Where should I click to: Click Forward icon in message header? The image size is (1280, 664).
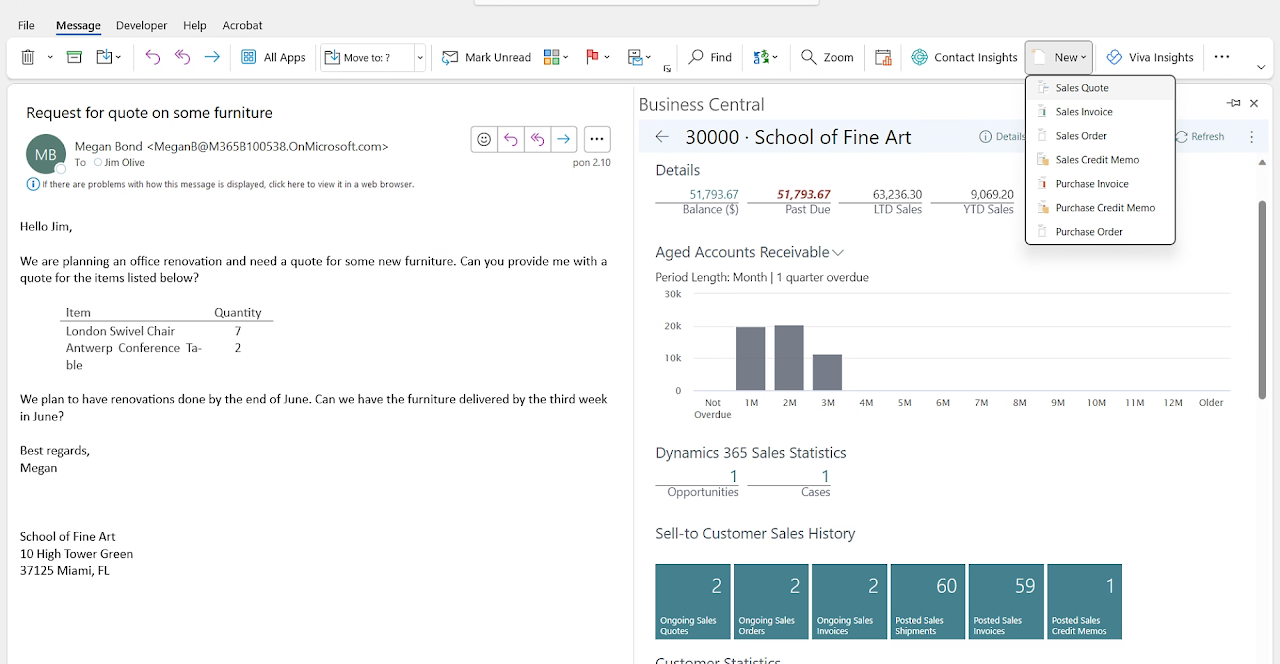(x=564, y=139)
